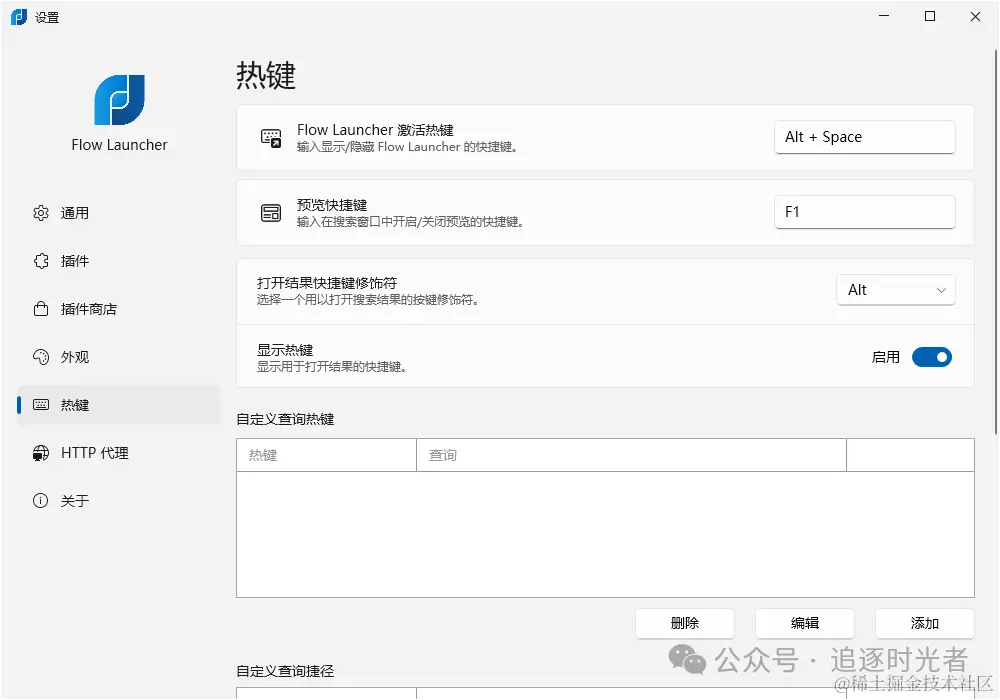Maximize the 设置 window
Screen dimensions: 1000x700
tap(930, 17)
